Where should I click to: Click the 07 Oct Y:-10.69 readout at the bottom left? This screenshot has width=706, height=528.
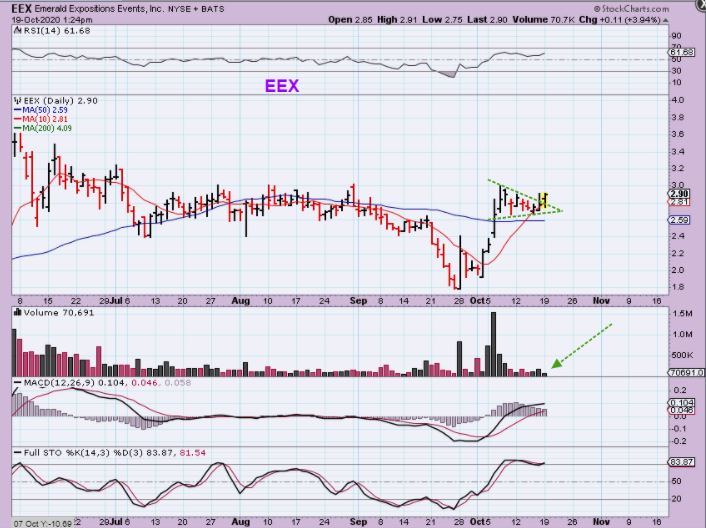tap(43, 523)
